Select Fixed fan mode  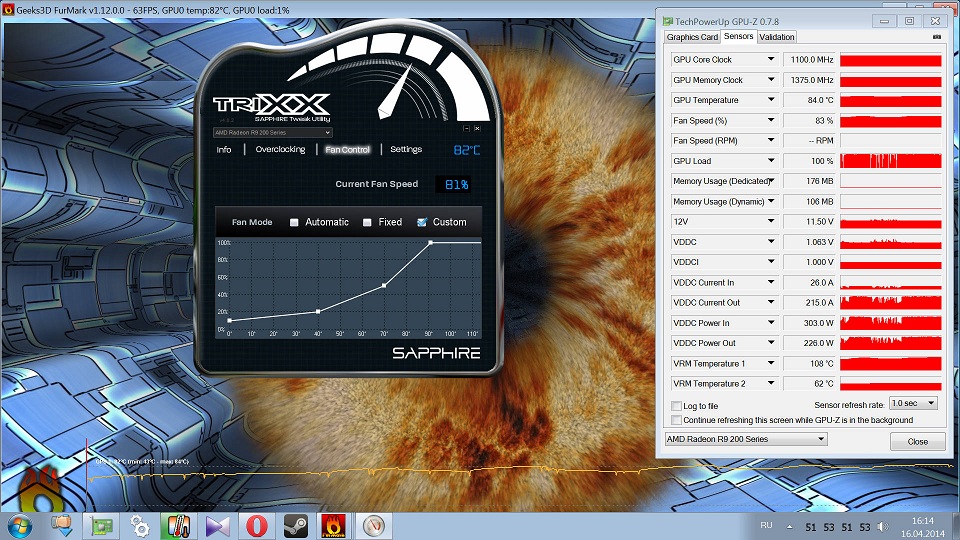[367, 222]
